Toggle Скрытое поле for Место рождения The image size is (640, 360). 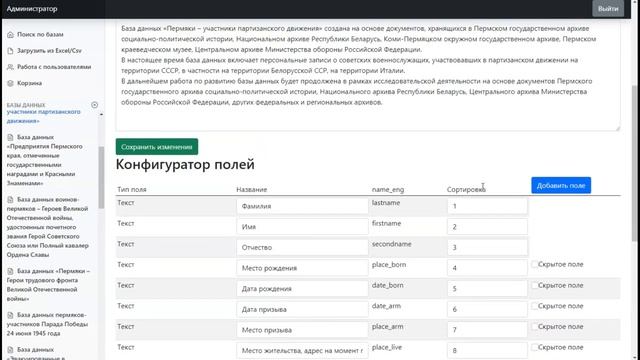534,264
